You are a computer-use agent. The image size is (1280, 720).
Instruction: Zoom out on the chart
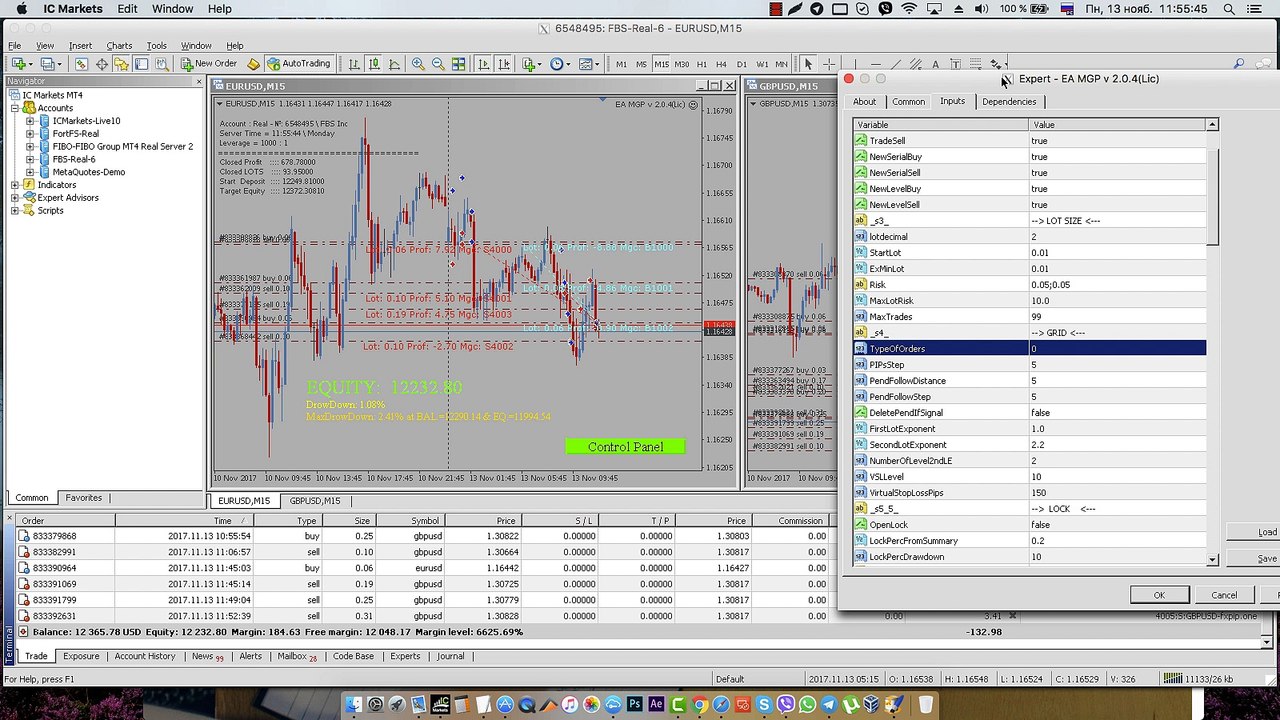pyautogui.click(x=438, y=64)
